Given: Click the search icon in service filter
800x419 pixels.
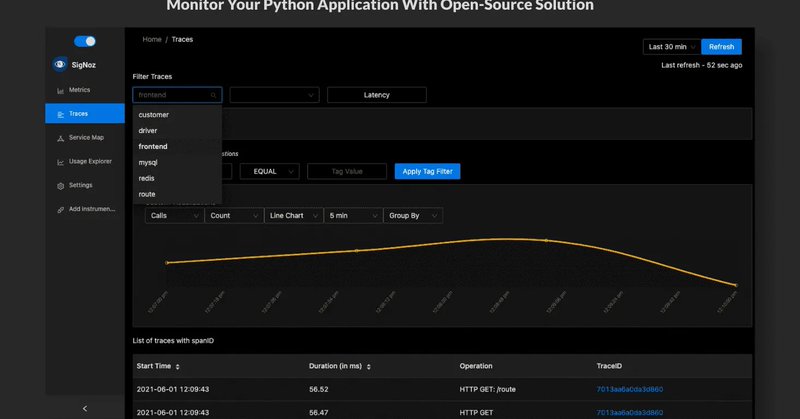Looking at the screenshot, I should [213, 95].
